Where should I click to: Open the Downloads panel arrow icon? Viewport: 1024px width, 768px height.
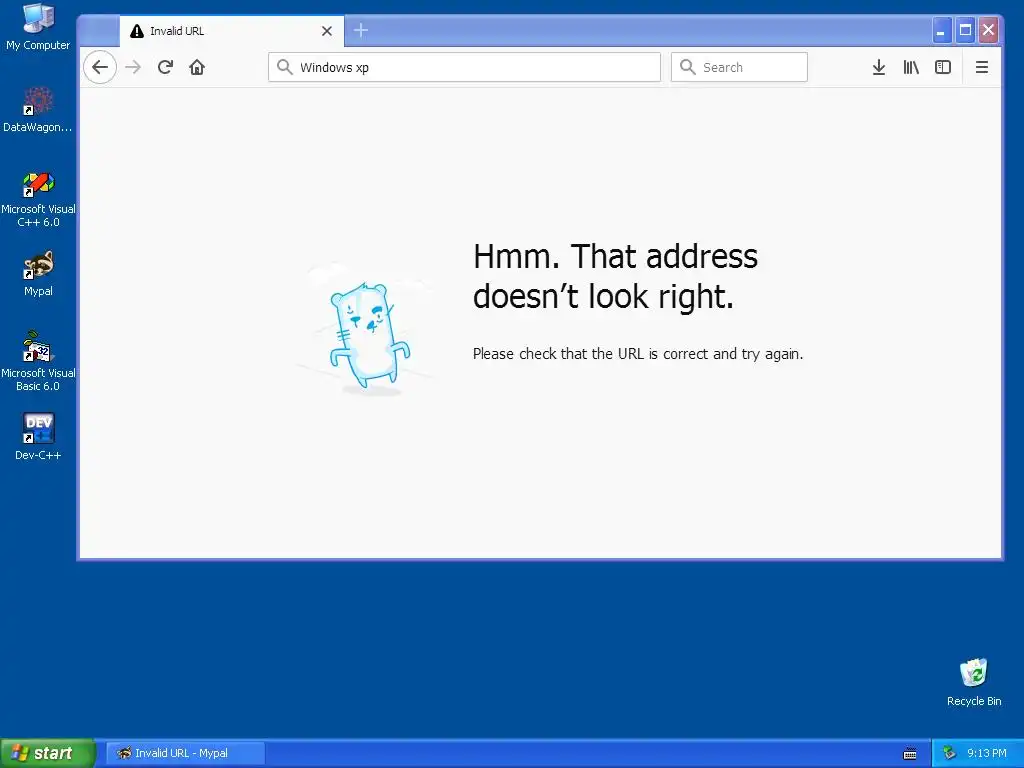click(x=879, y=67)
